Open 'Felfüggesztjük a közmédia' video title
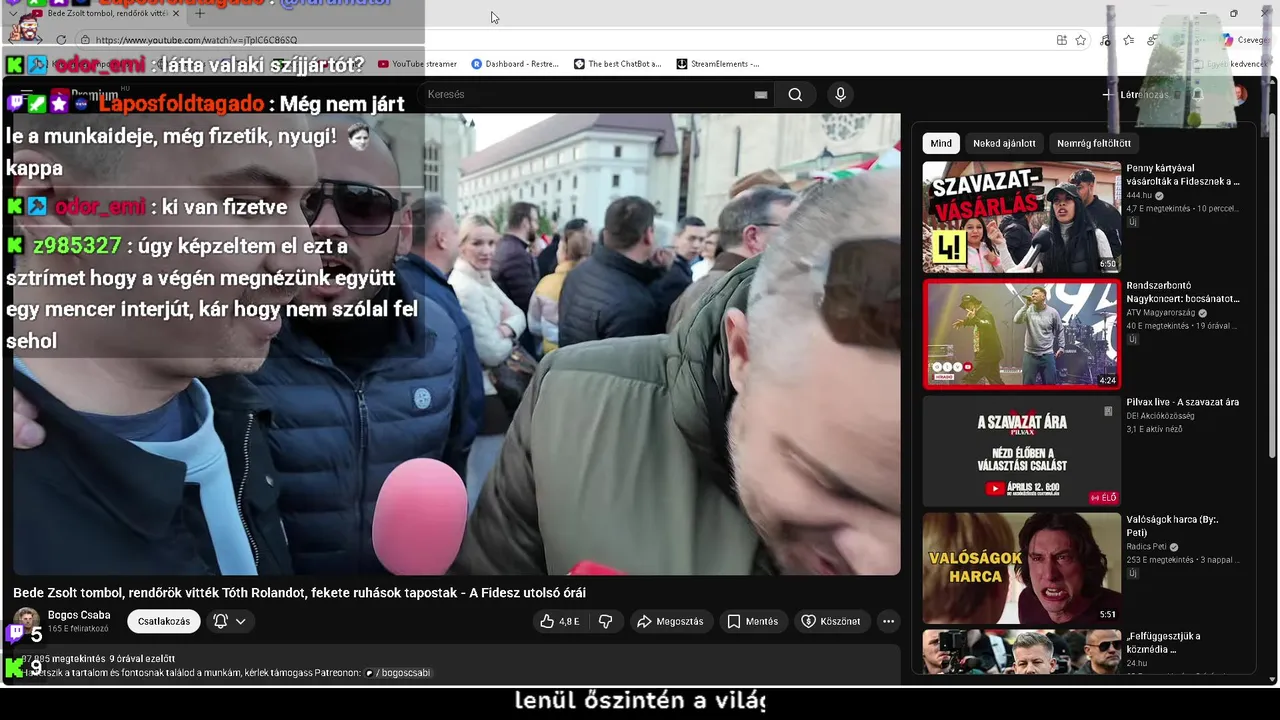1280x720 pixels. tap(1164, 642)
